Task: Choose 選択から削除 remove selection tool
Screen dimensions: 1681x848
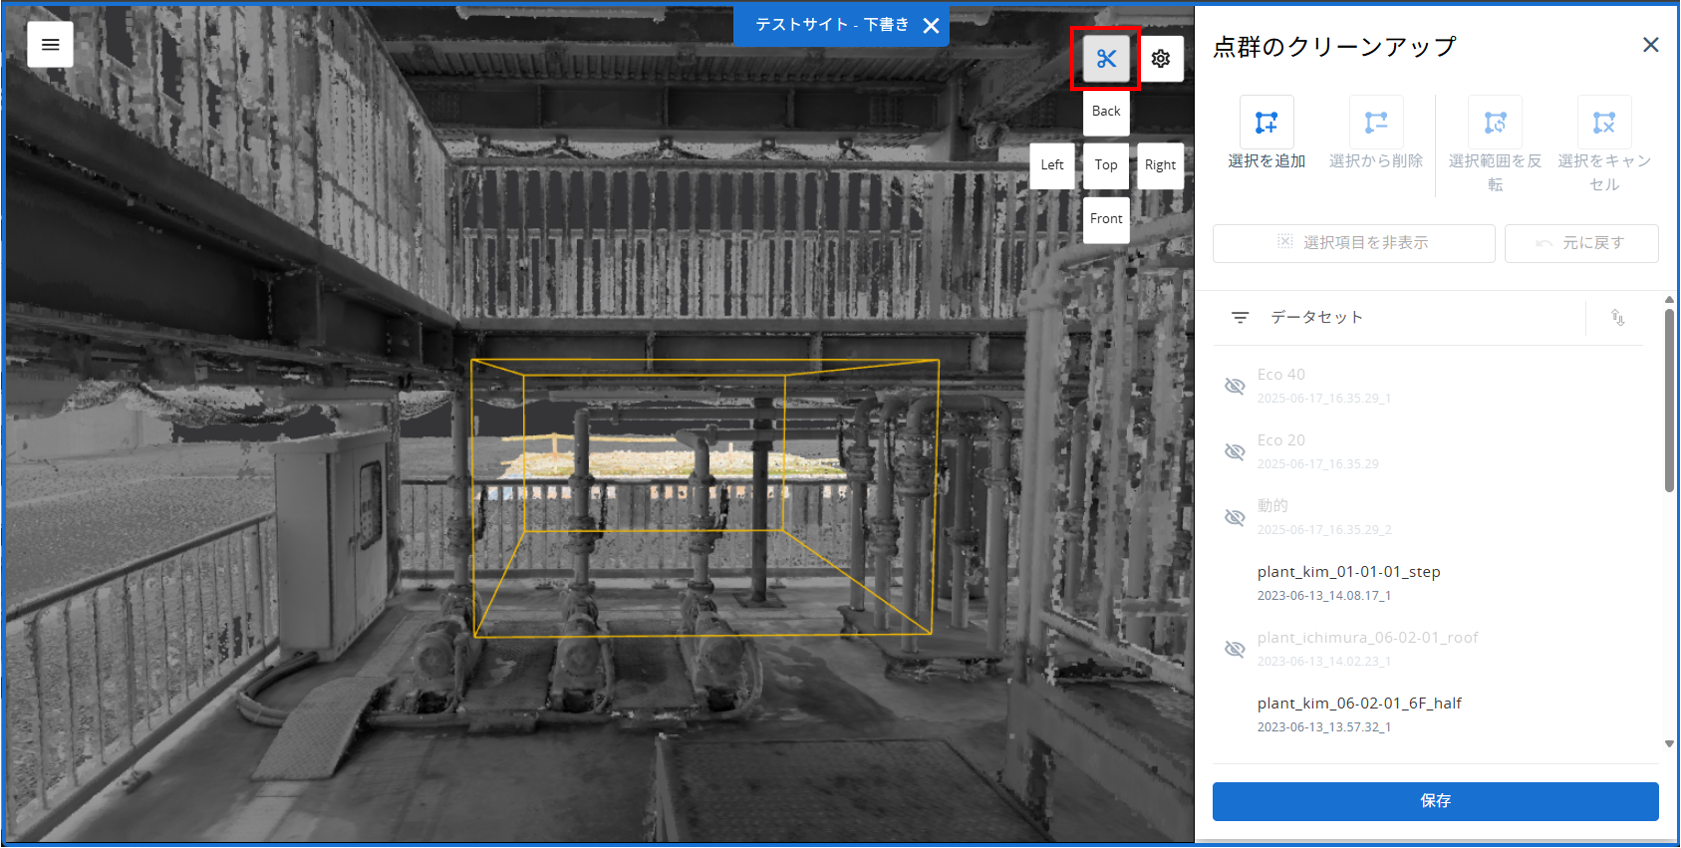Action: click(x=1376, y=122)
